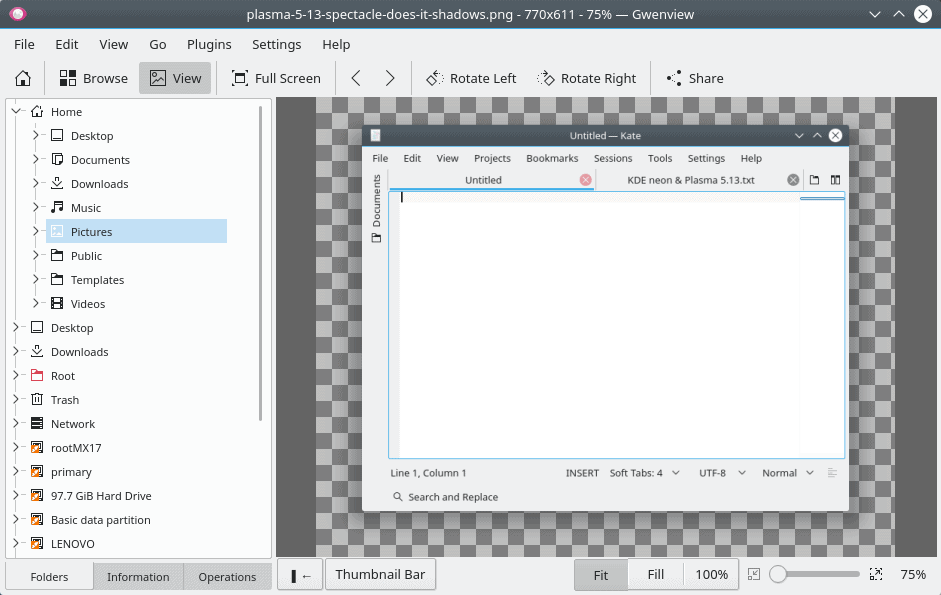The height and width of the screenshot is (595, 941).
Task: Click the Network server icon
Action: [x=37, y=423]
